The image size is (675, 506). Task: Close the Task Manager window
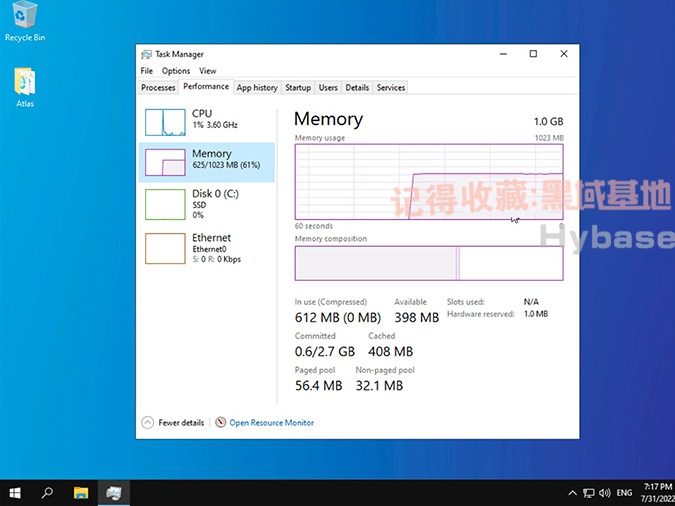(x=564, y=54)
